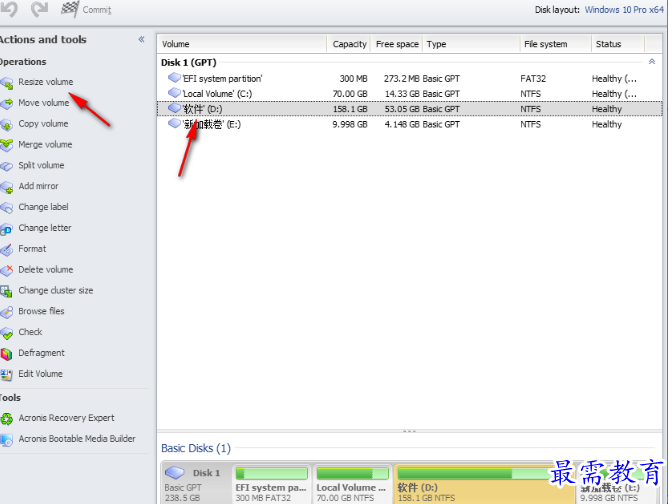Click the 53.05 GB free space cell
The width and height of the screenshot is (672, 504).
[x=402, y=109]
